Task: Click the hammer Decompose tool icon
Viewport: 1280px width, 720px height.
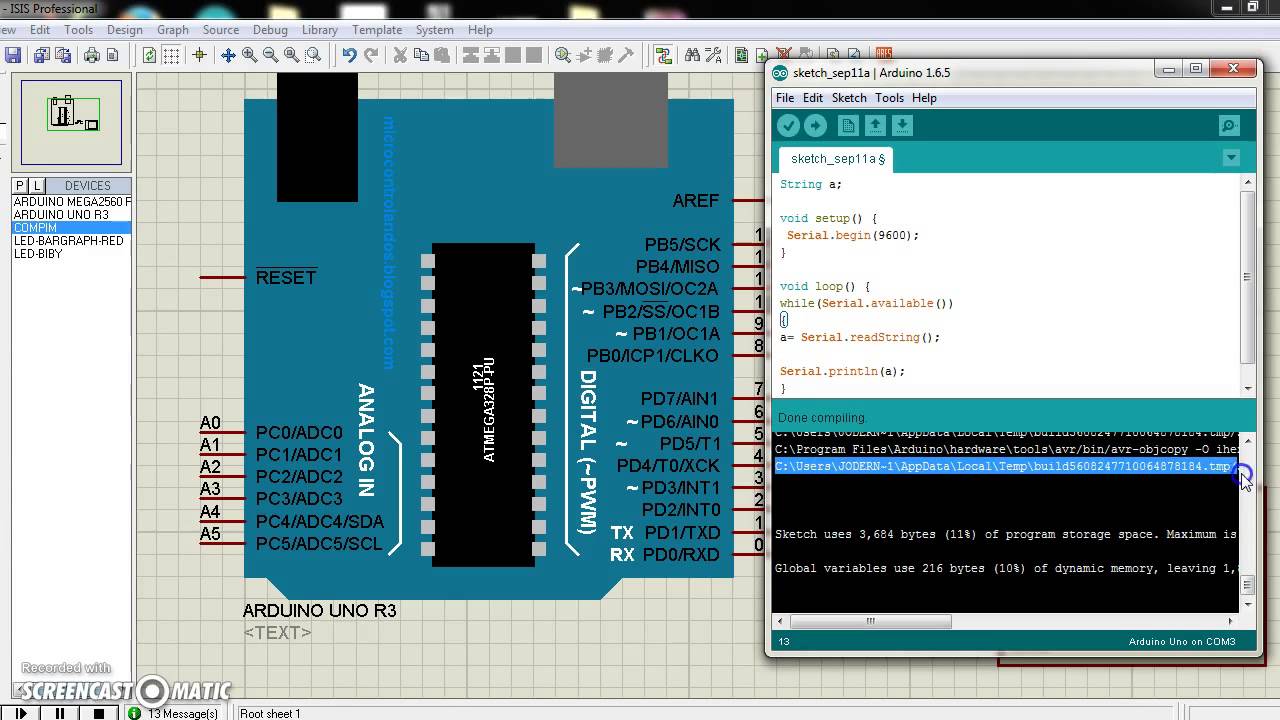Action: click(x=627, y=56)
